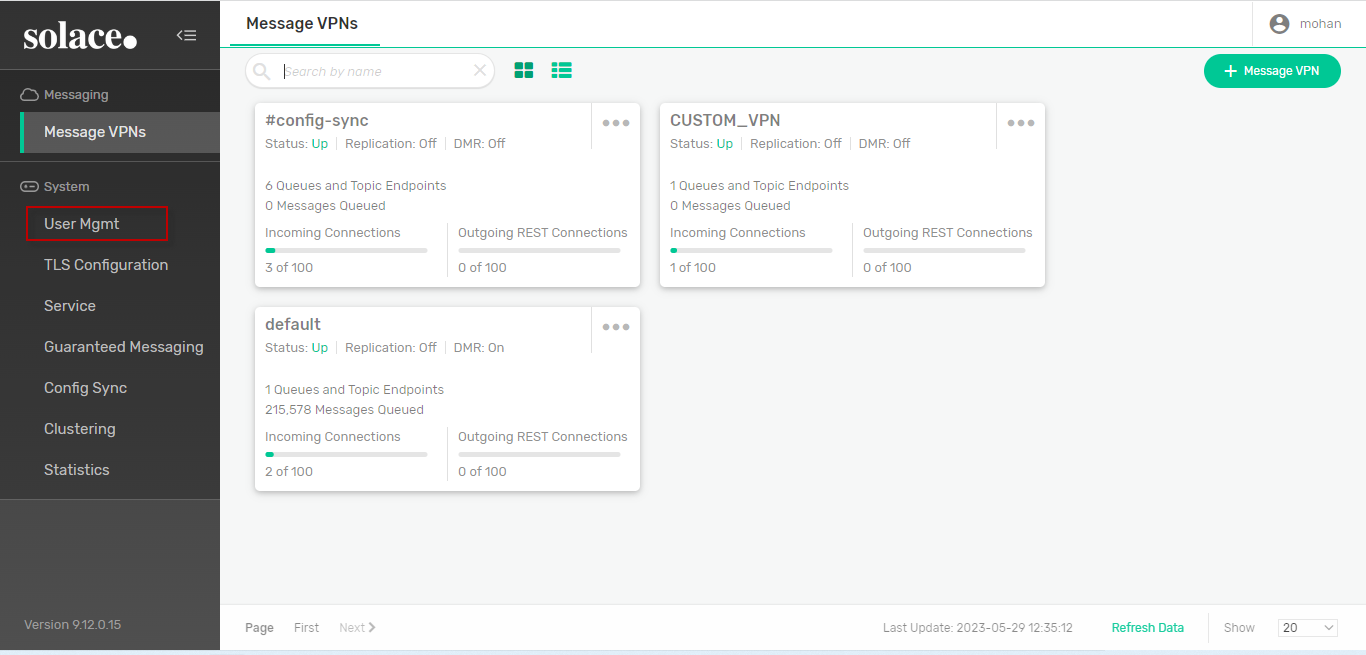Viewport: 1366px width, 655px height.
Task: Click the System section icon
Action: pos(30,187)
